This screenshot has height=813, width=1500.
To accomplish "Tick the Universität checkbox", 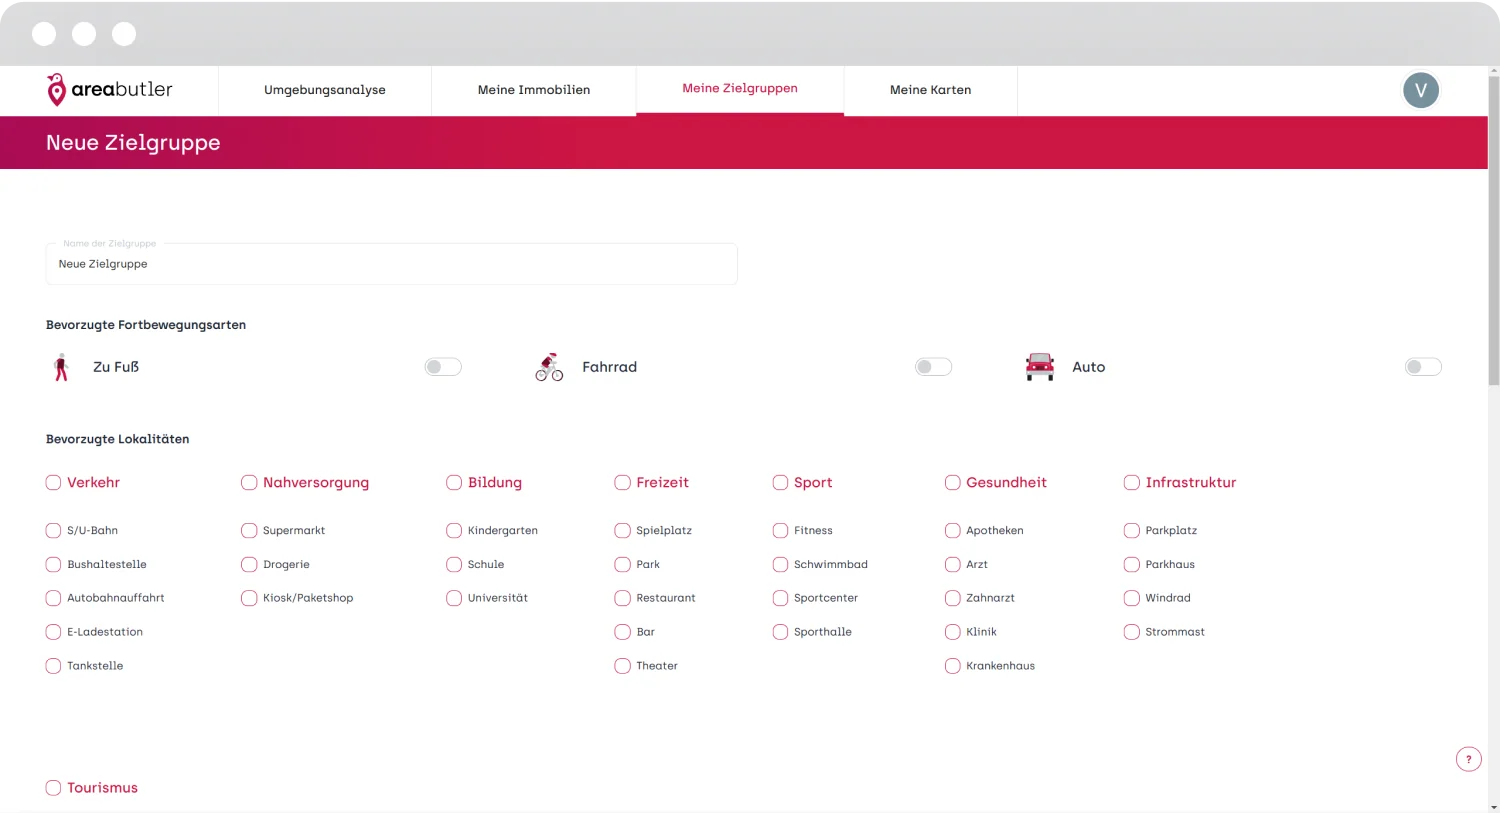I will pyautogui.click(x=454, y=598).
